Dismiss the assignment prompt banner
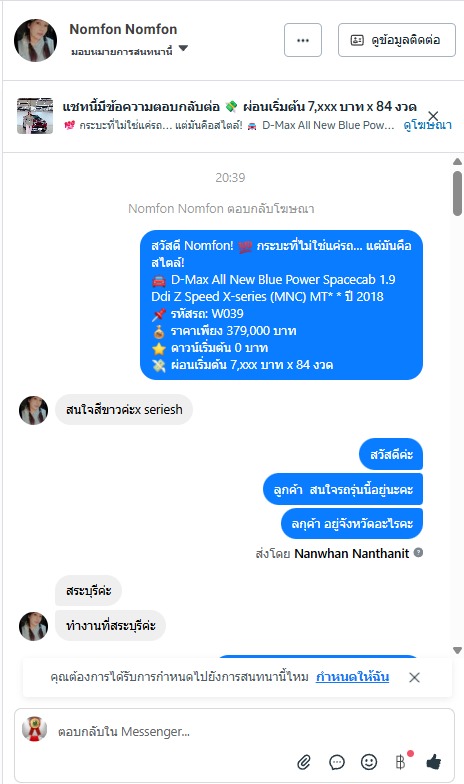This screenshot has width=464, height=784. pyautogui.click(x=414, y=678)
